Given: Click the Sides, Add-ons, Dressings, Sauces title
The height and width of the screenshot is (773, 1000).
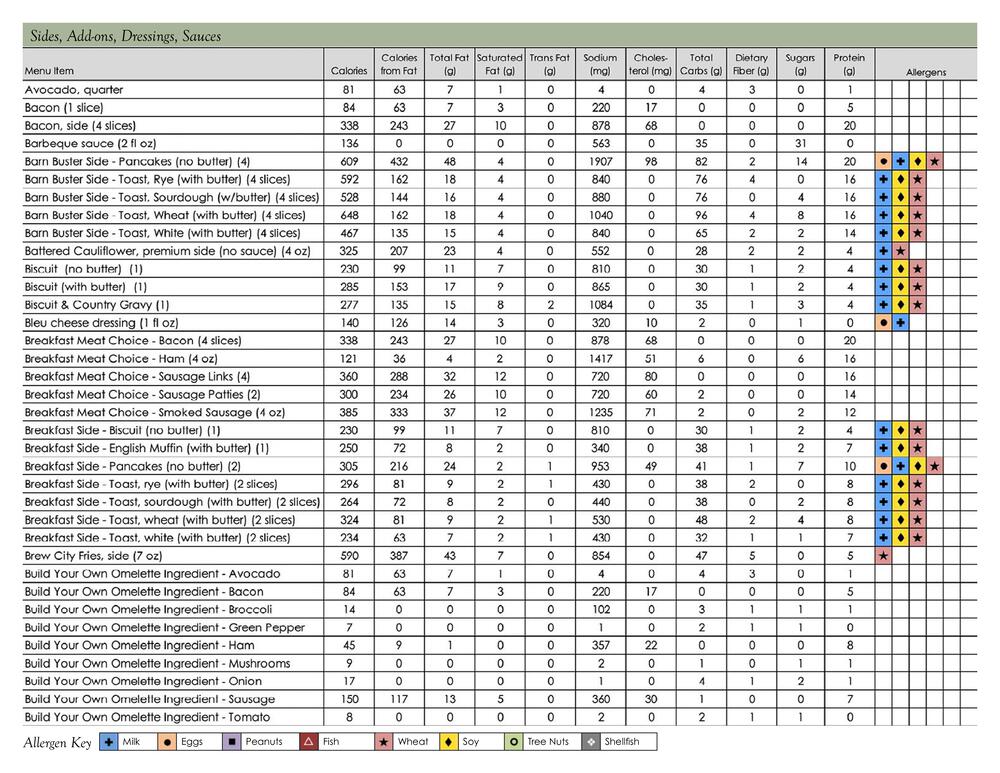Looking at the screenshot, I should point(123,36).
